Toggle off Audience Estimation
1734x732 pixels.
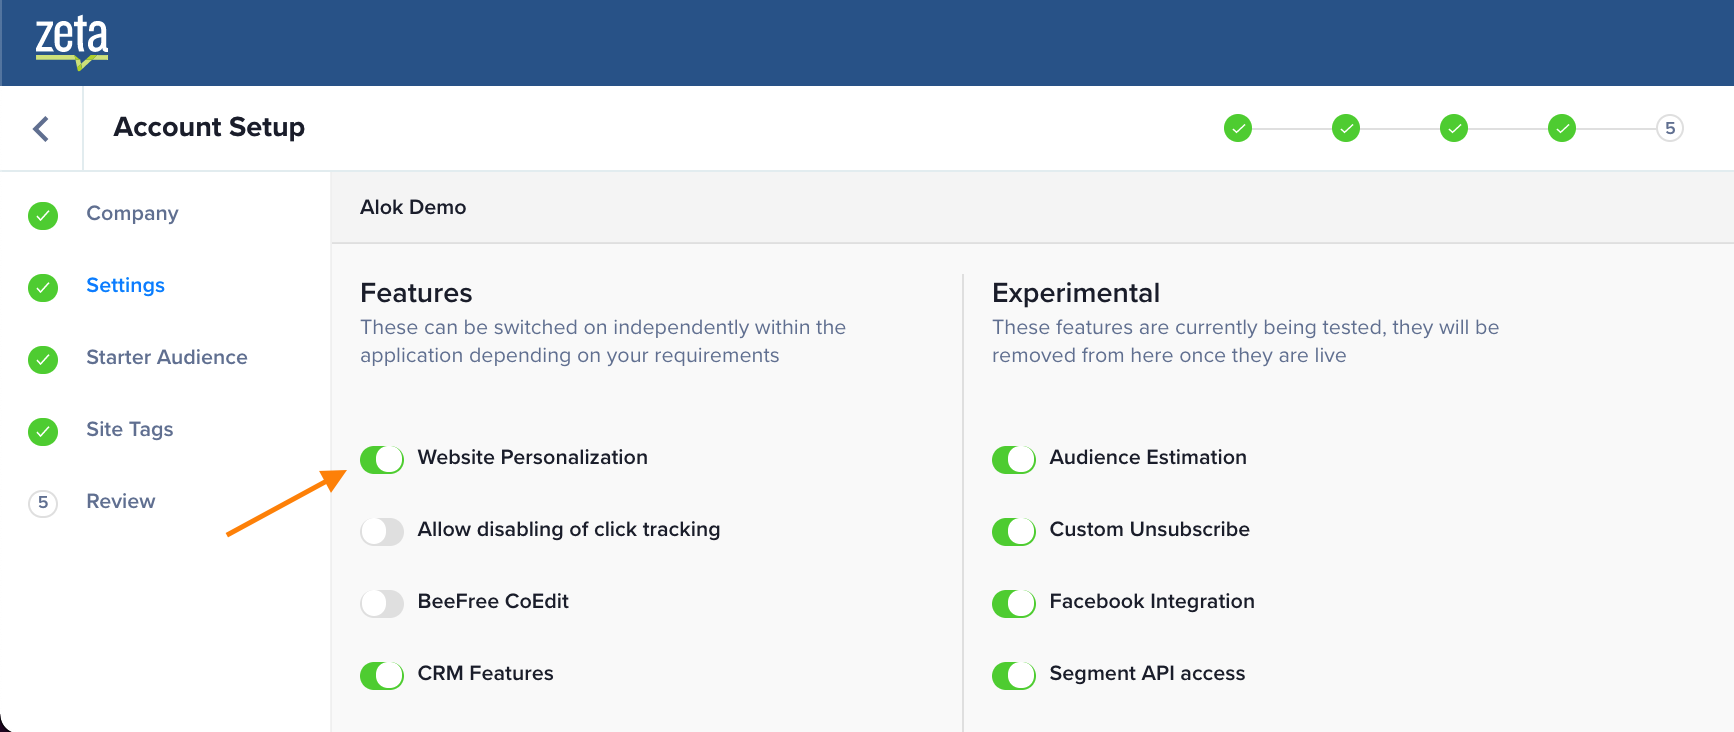point(1014,459)
